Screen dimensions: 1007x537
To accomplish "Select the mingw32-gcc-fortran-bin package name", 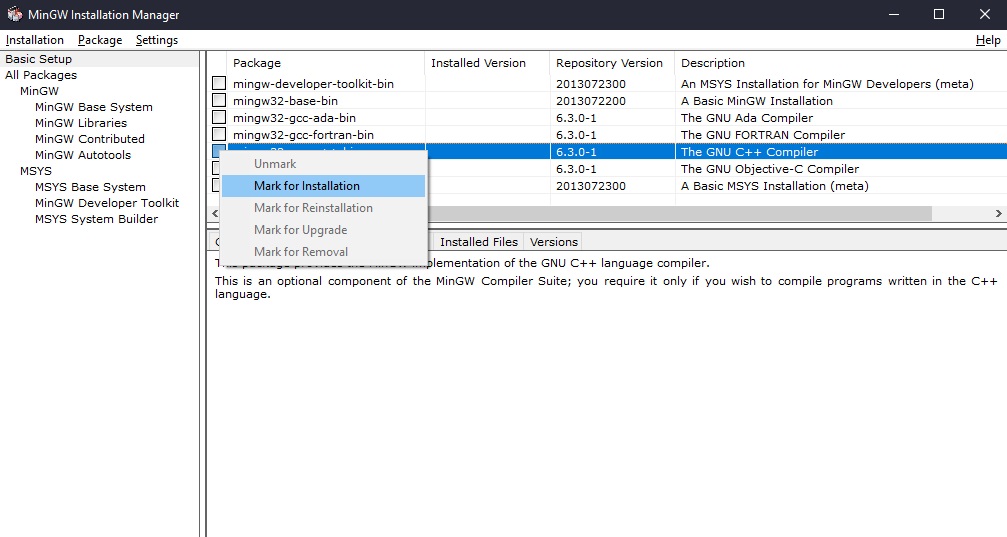I will (303, 135).
